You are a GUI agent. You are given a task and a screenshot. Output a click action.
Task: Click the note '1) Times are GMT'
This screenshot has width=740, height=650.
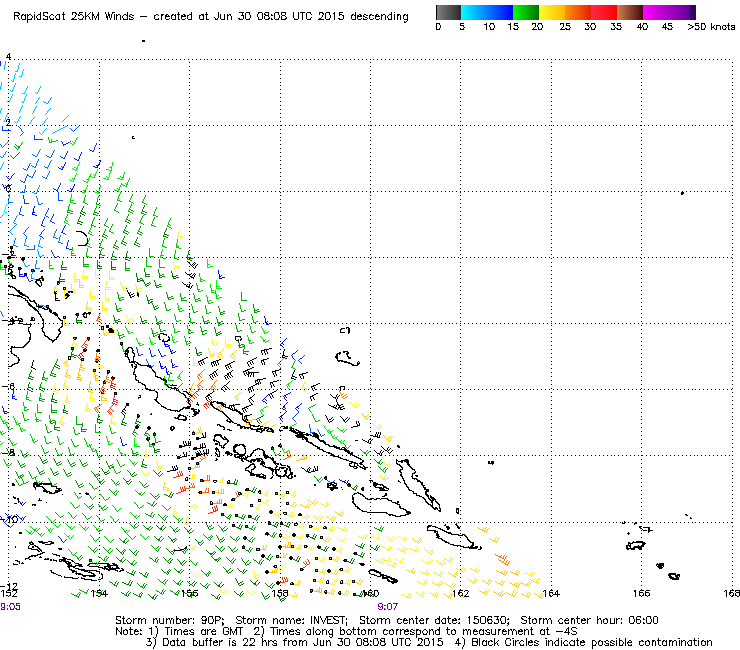pyautogui.click(x=196, y=632)
